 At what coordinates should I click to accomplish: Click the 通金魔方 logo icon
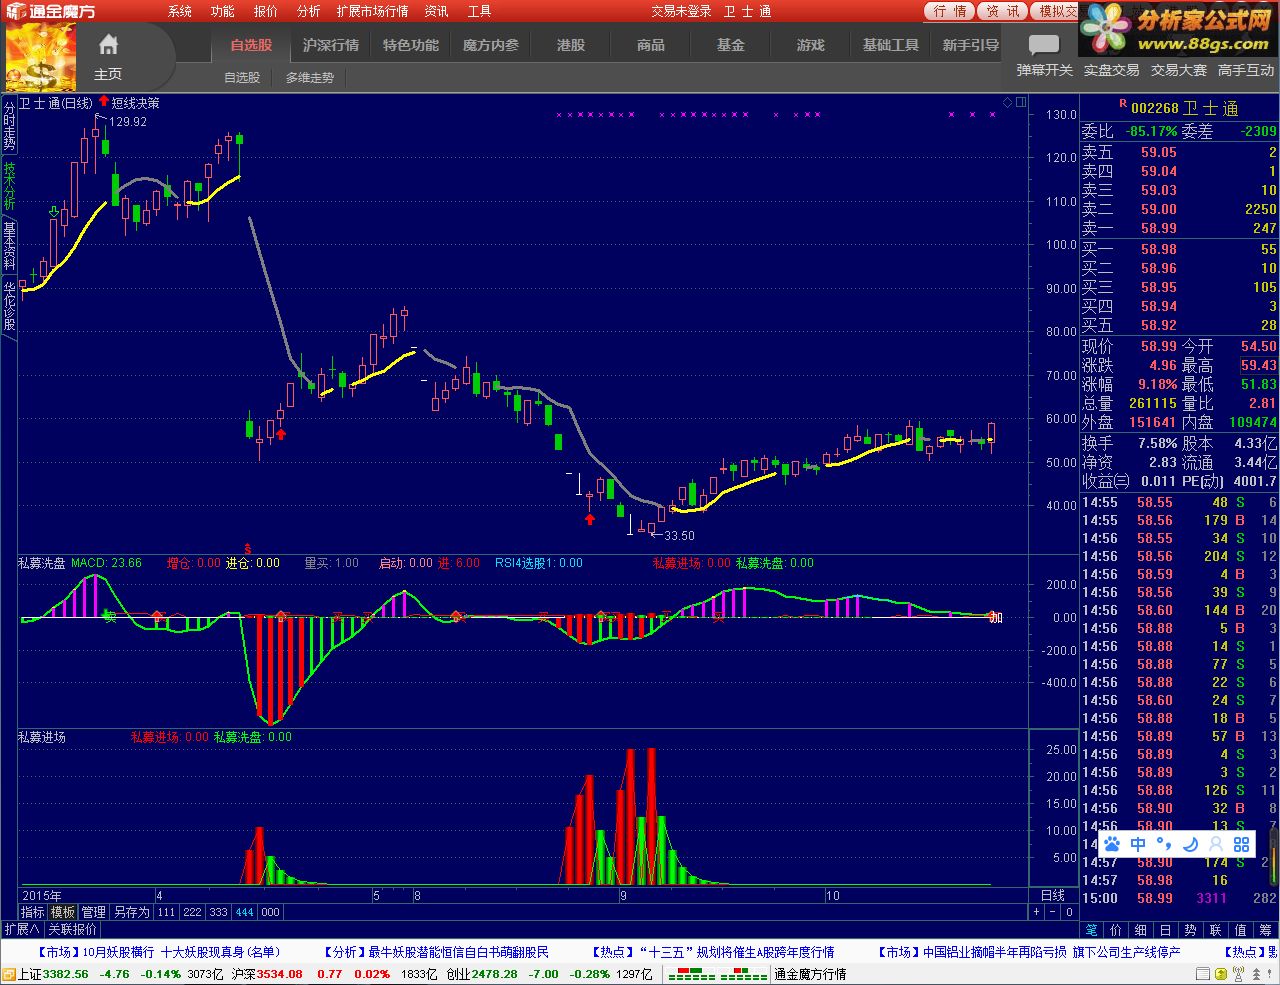click(15, 11)
